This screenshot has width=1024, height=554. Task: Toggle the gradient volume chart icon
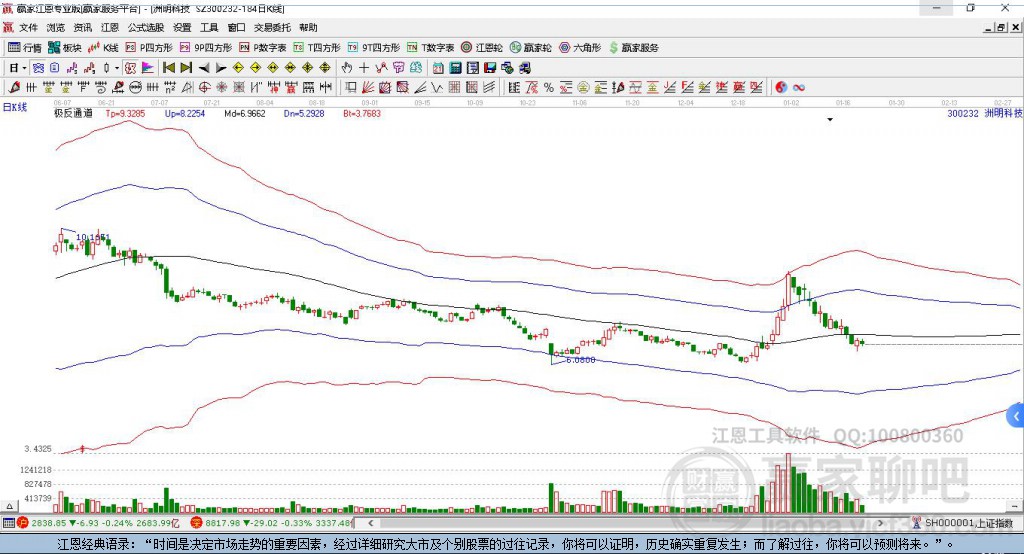(148, 68)
